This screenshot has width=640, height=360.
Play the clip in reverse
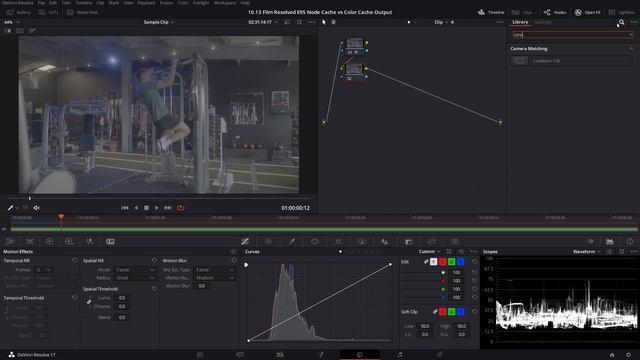click(x=136, y=208)
